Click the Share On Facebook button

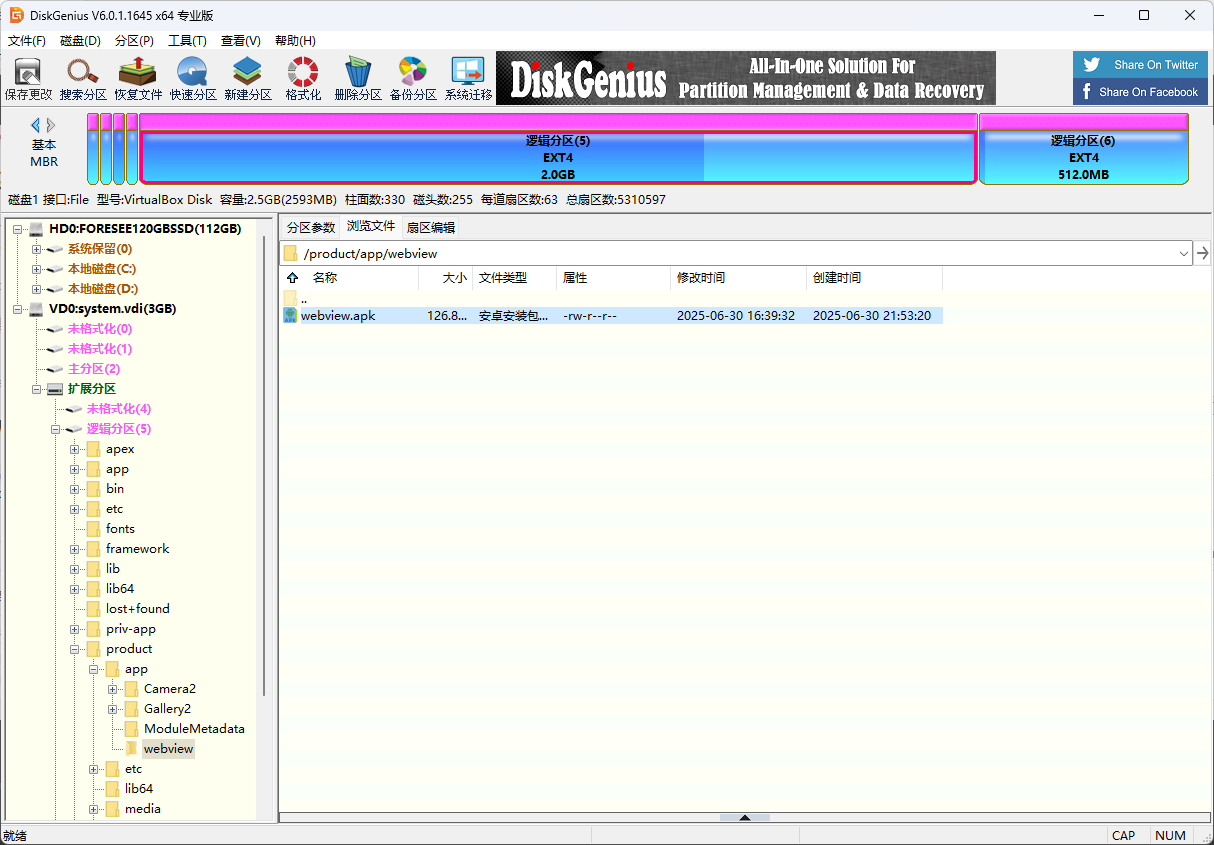tap(1140, 91)
